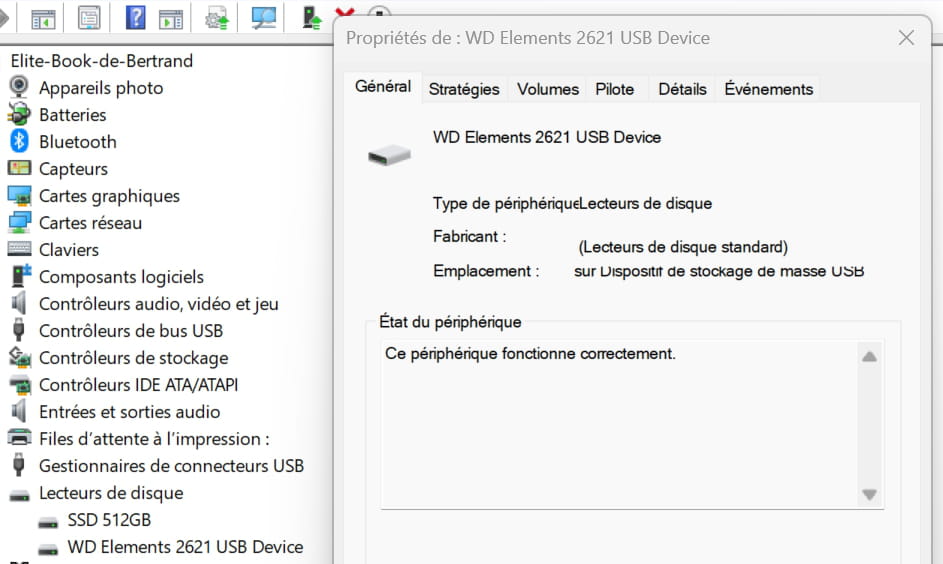Select the SSD 512GB disk entry

point(109,520)
